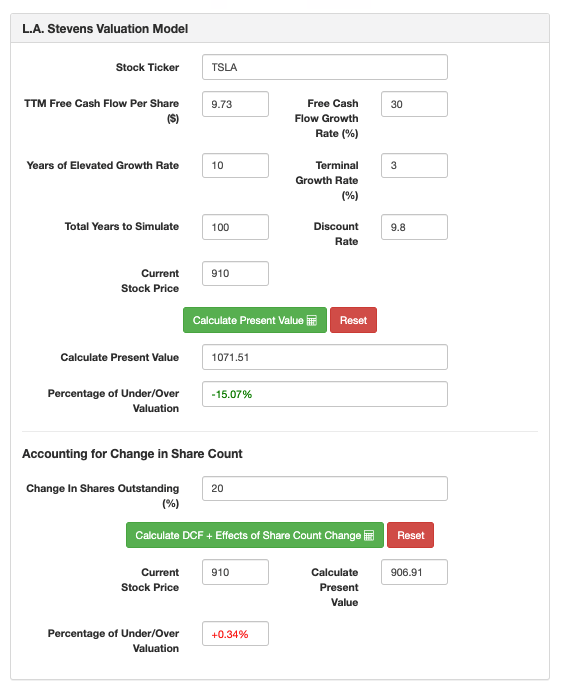Focus the Stock Ticker field containing TSLA
The width and height of the screenshot is (564, 687).
pos(325,67)
